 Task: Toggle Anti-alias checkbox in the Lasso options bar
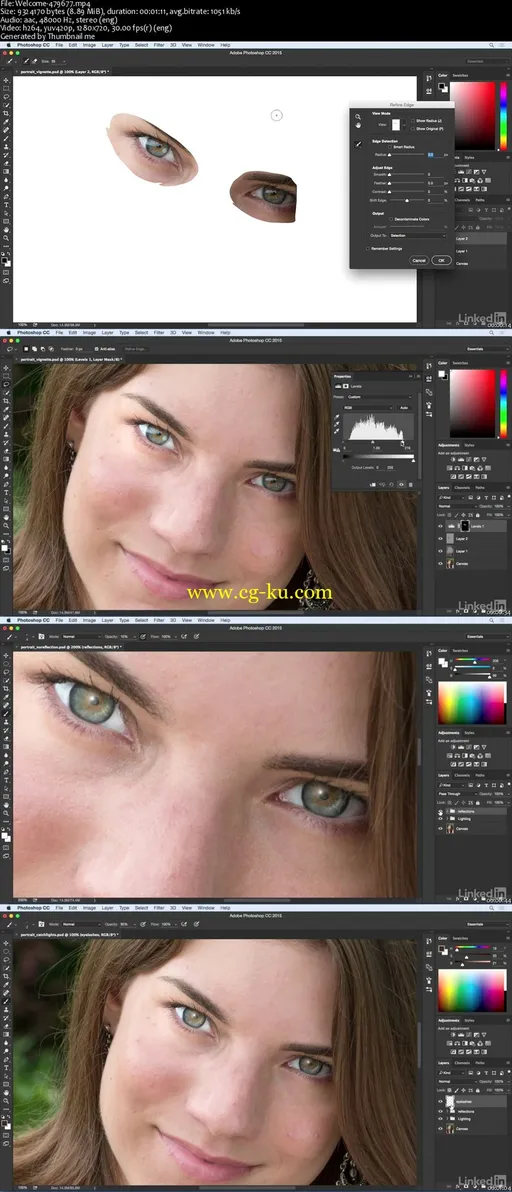coord(96,349)
